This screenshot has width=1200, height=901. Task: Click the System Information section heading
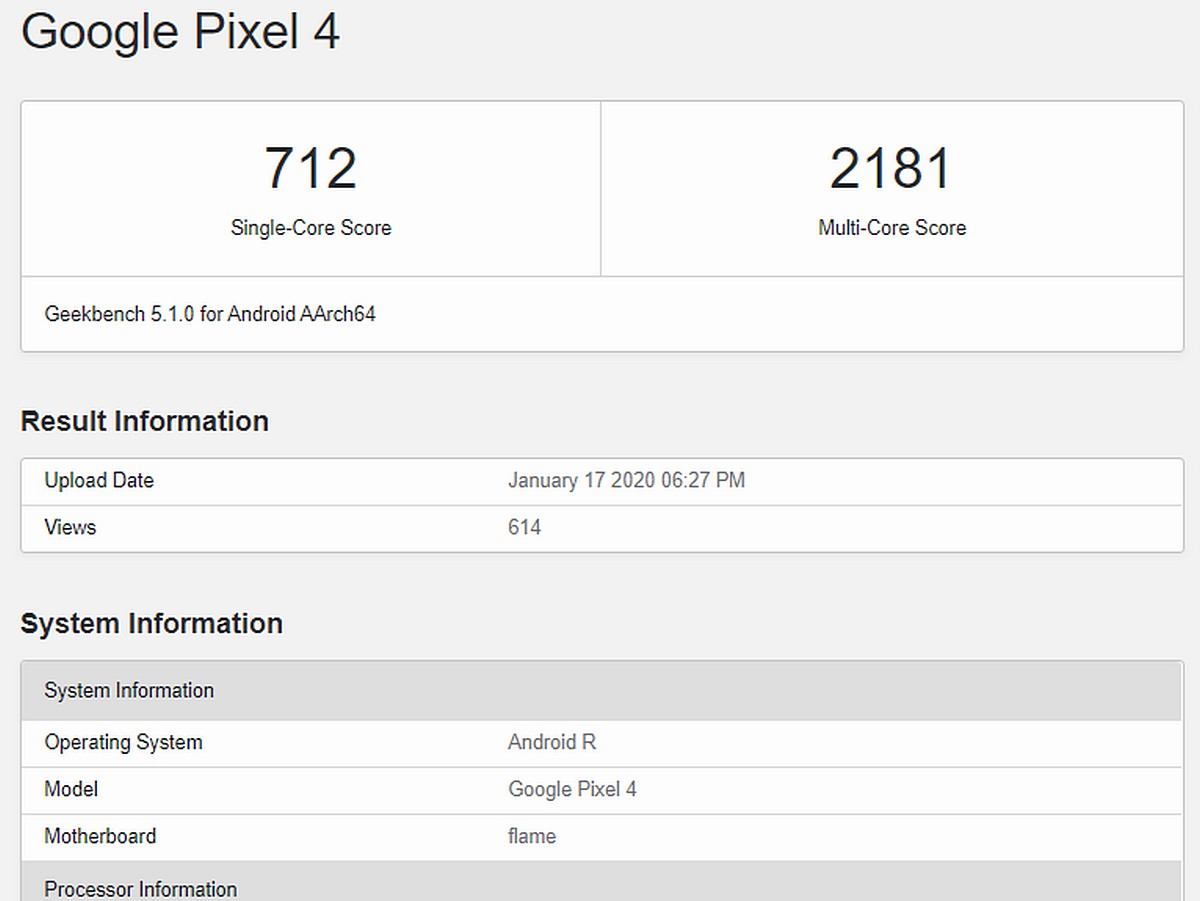tap(152, 623)
